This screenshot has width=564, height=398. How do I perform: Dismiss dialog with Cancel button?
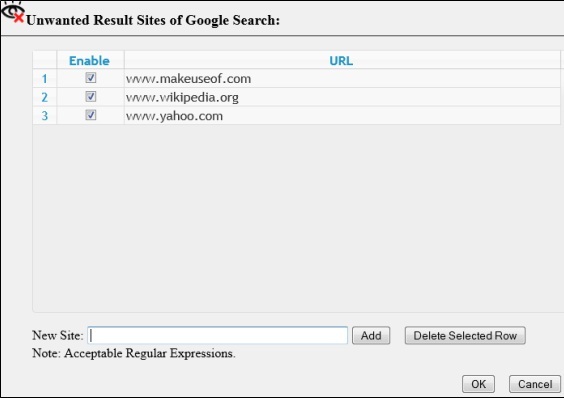point(535,384)
